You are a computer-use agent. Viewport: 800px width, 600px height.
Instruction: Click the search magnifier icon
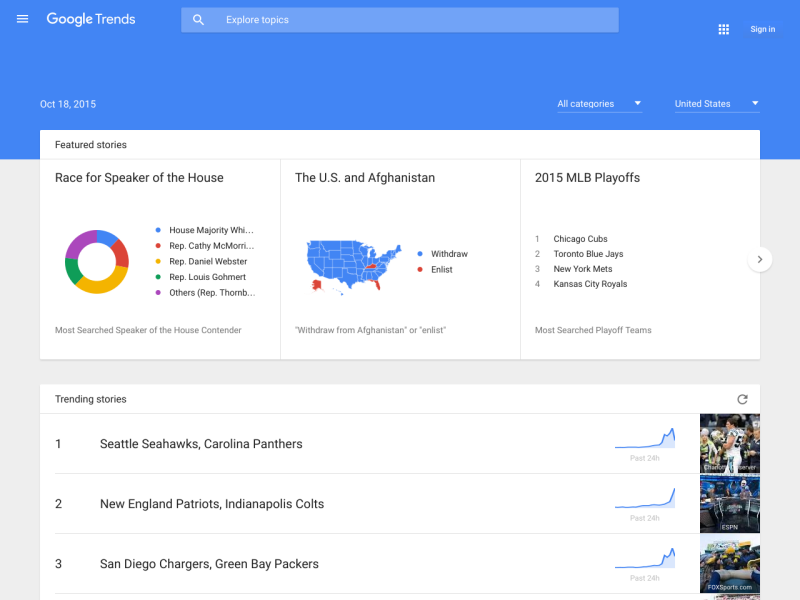pyautogui.click(x=199, y=20)
